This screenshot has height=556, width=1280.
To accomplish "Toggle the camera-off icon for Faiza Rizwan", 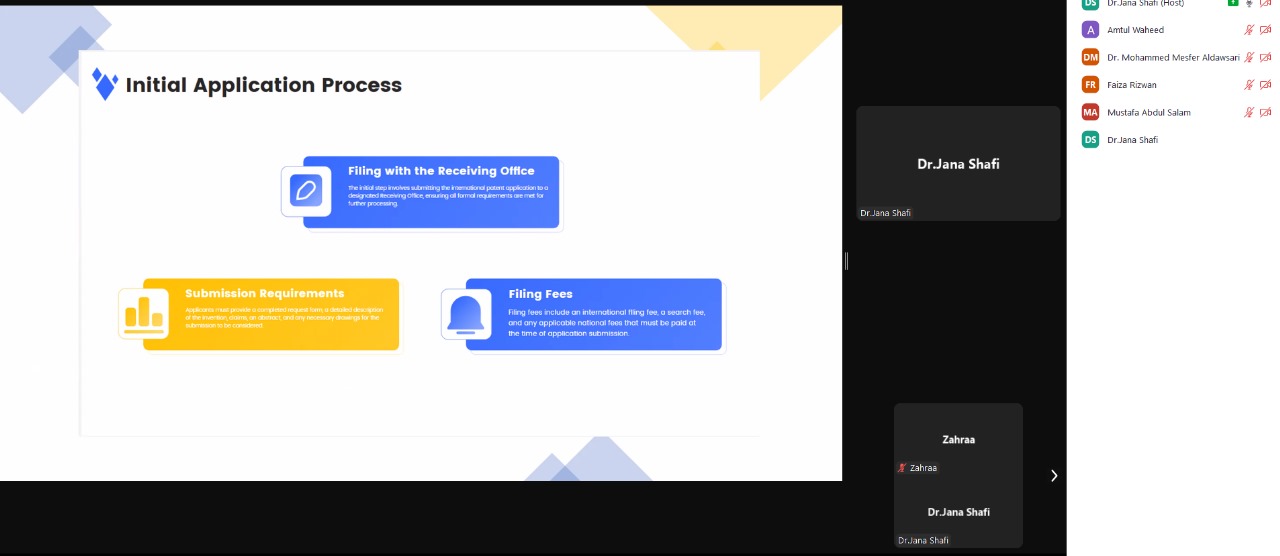I will point(1265,85).
